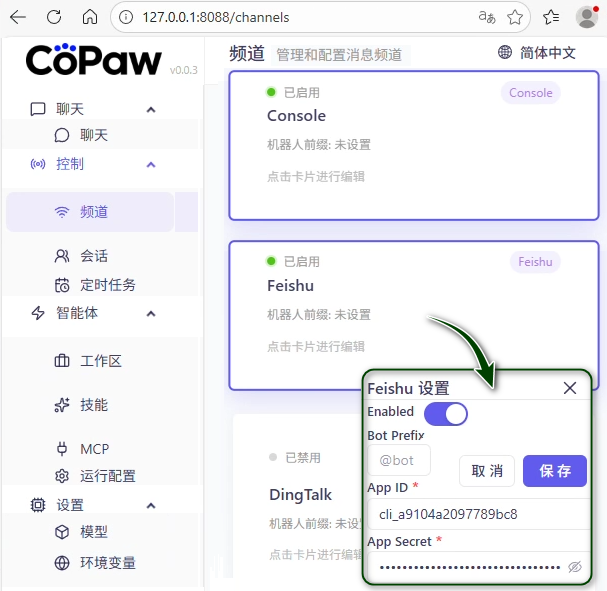Viewport: 607px width, 591px height.
Task: Open the browser profile avatar
Action: click(x=587, y=17)
